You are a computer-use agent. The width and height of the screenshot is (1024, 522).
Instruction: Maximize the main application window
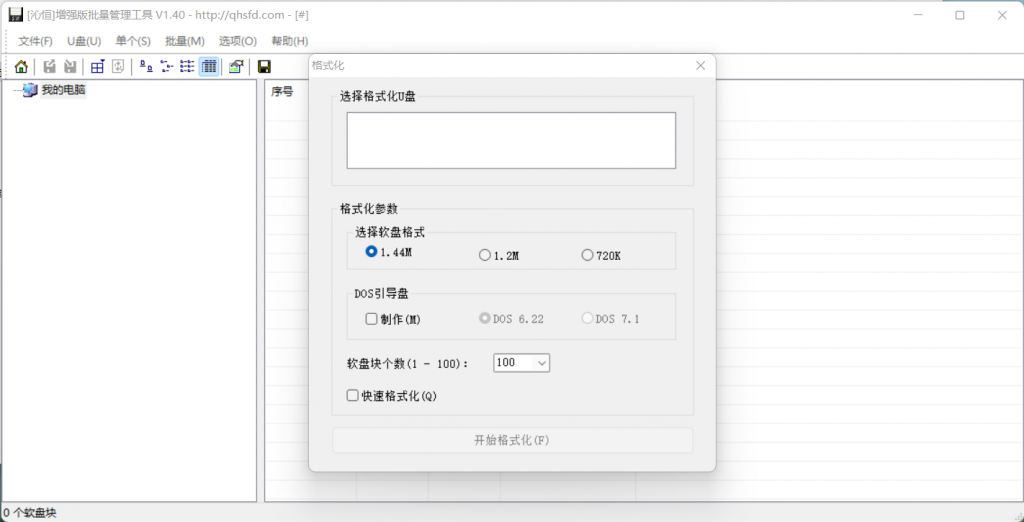coord(960,15)
